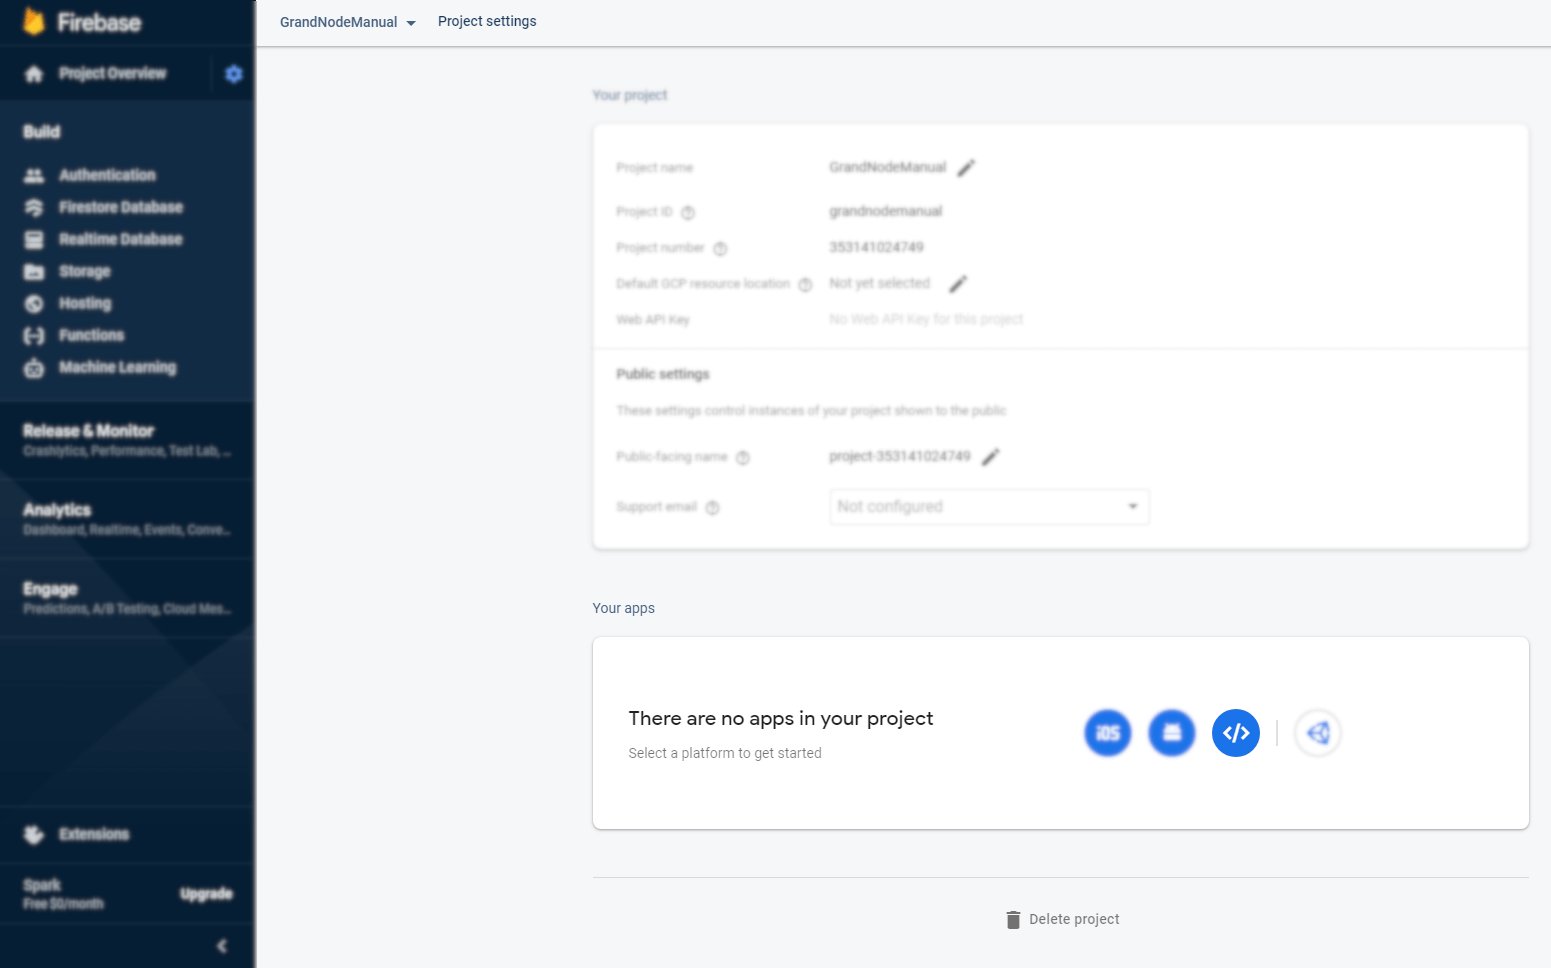Open Firestore Database in the sidebar
Image resolution: width=1551 pixels, height=968 pixels.
tap(120, 207)
